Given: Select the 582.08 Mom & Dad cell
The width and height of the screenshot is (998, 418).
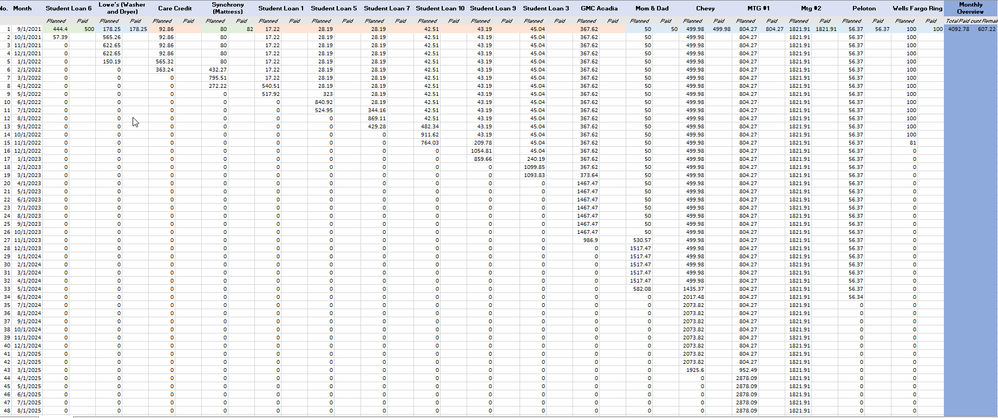Looking at the screenshot, I should [x=638, y=288].
